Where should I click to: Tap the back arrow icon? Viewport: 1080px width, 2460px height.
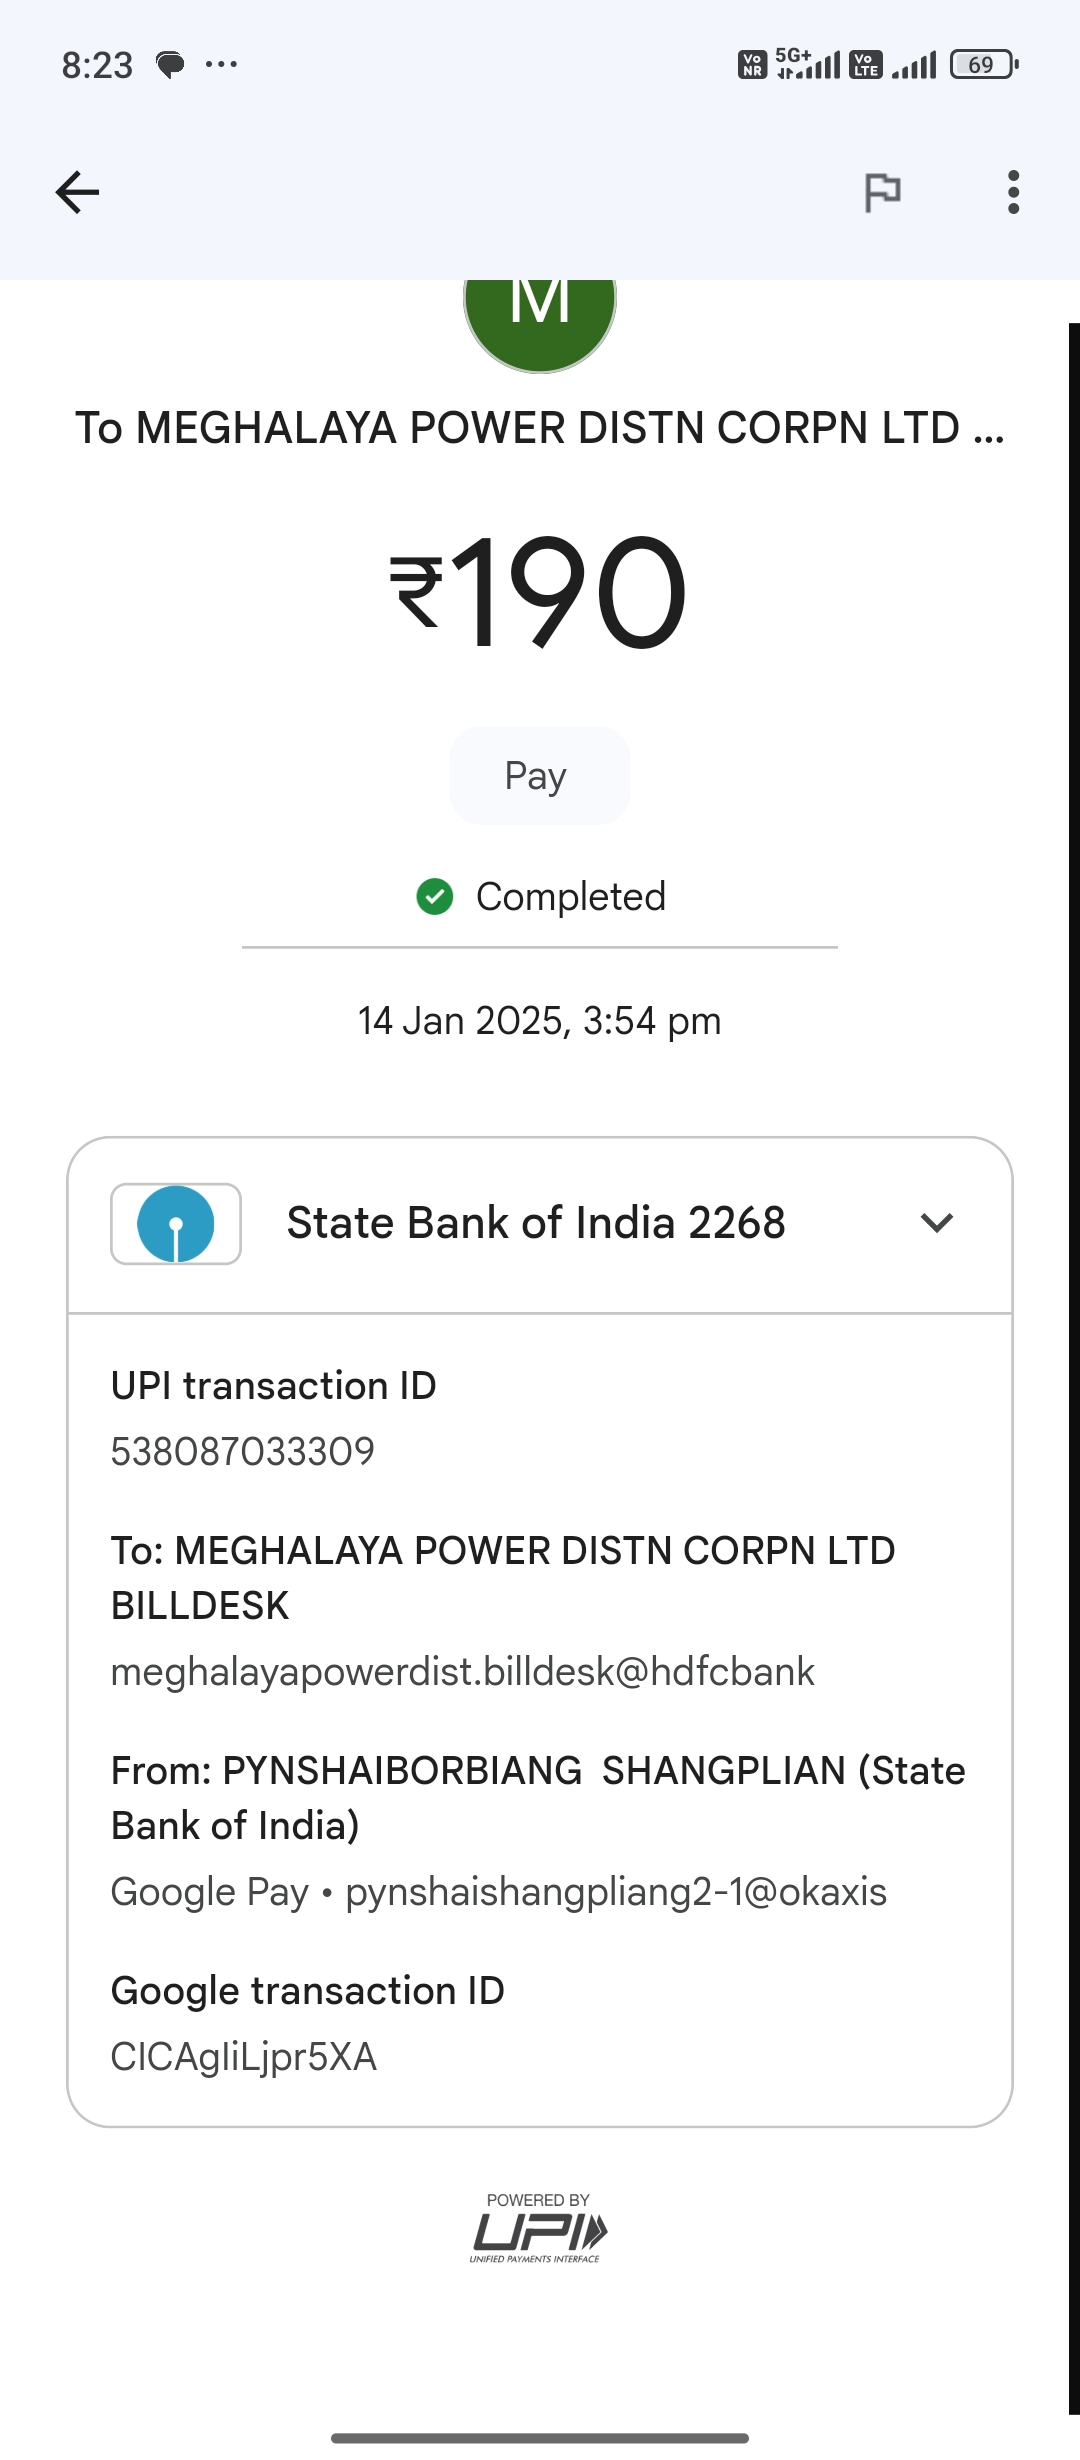pyautogui.click(x=77, y=192)
